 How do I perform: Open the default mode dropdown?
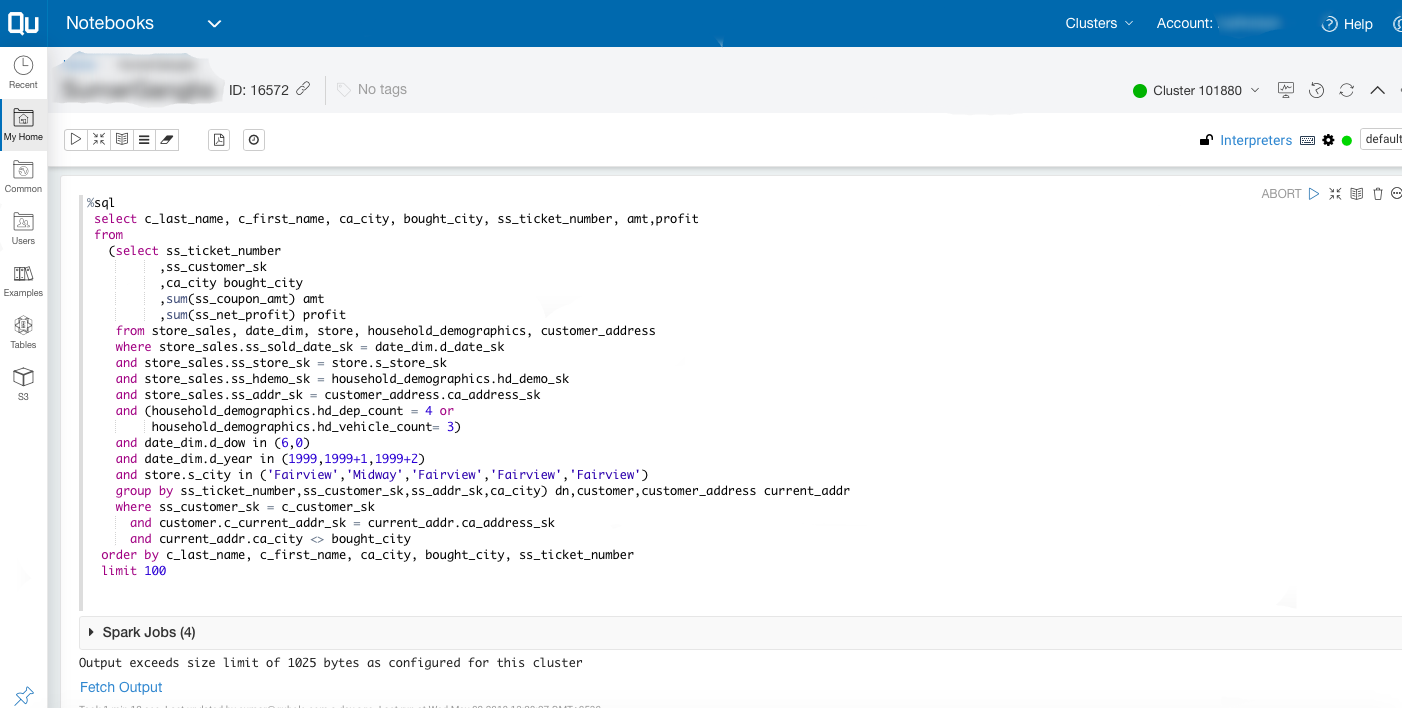1382,139
